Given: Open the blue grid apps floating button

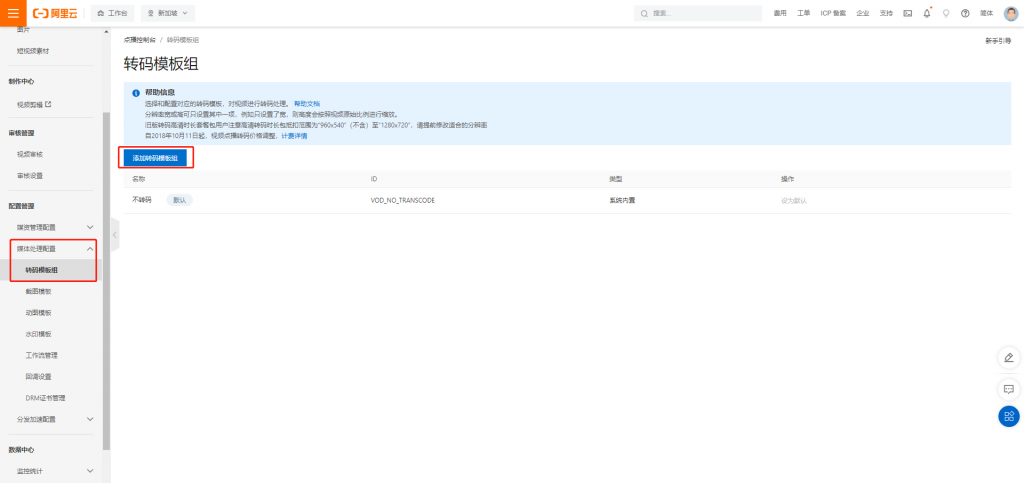Looking at the screenshot, I should (1009, 416).
